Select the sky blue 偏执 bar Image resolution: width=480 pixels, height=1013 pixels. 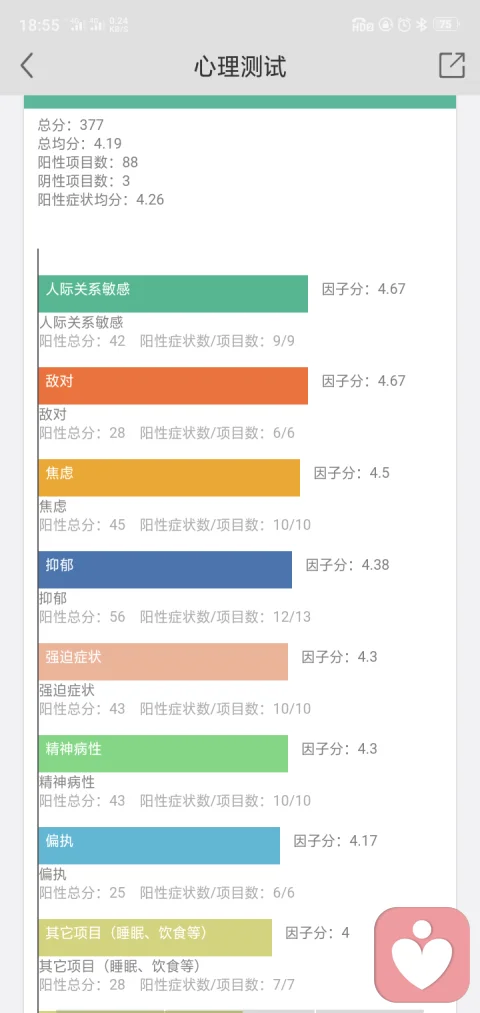159,845
